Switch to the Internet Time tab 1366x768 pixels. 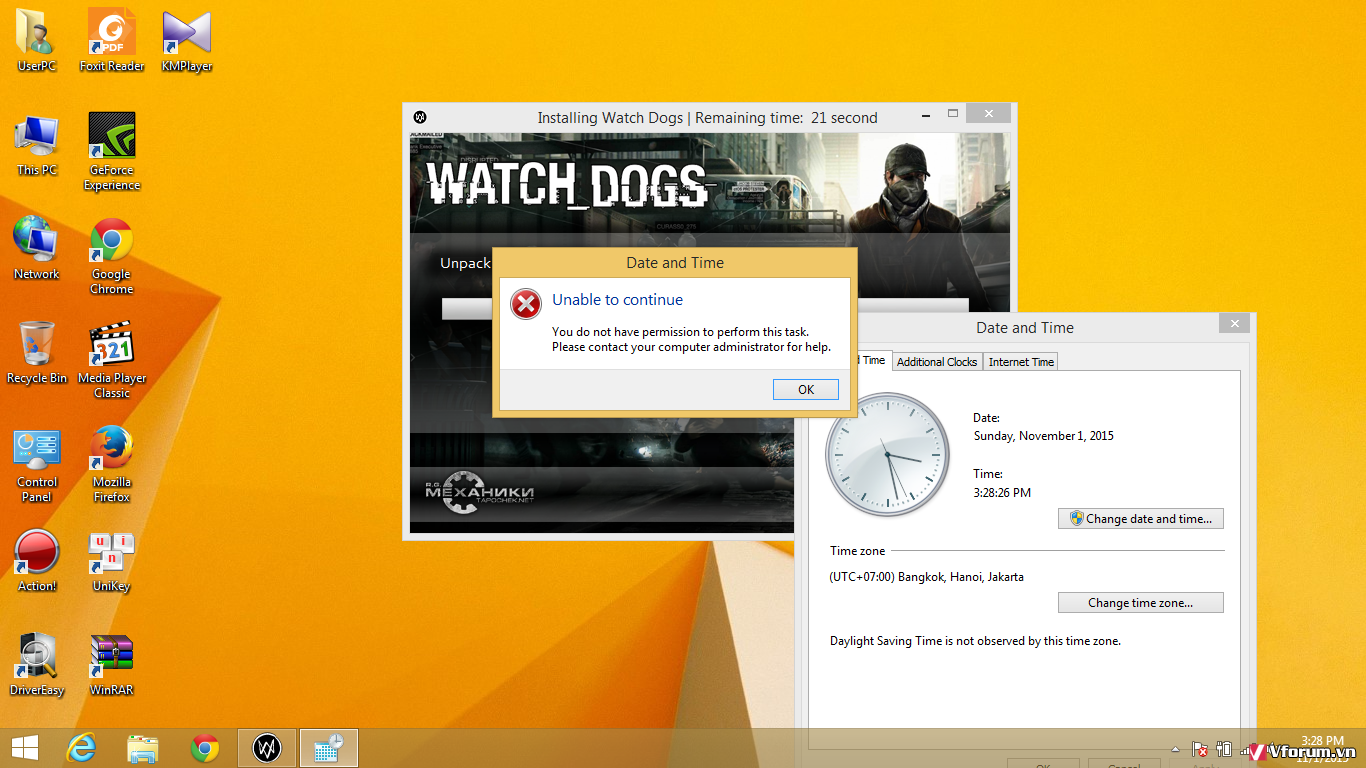pos(1021,362)
